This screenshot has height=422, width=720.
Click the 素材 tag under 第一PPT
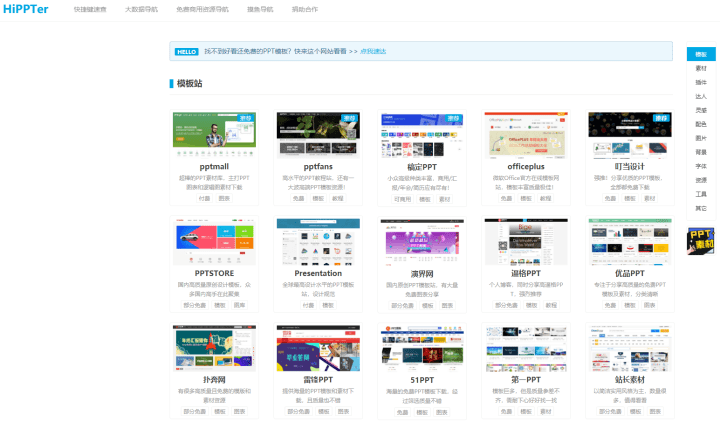coord(546,411)
